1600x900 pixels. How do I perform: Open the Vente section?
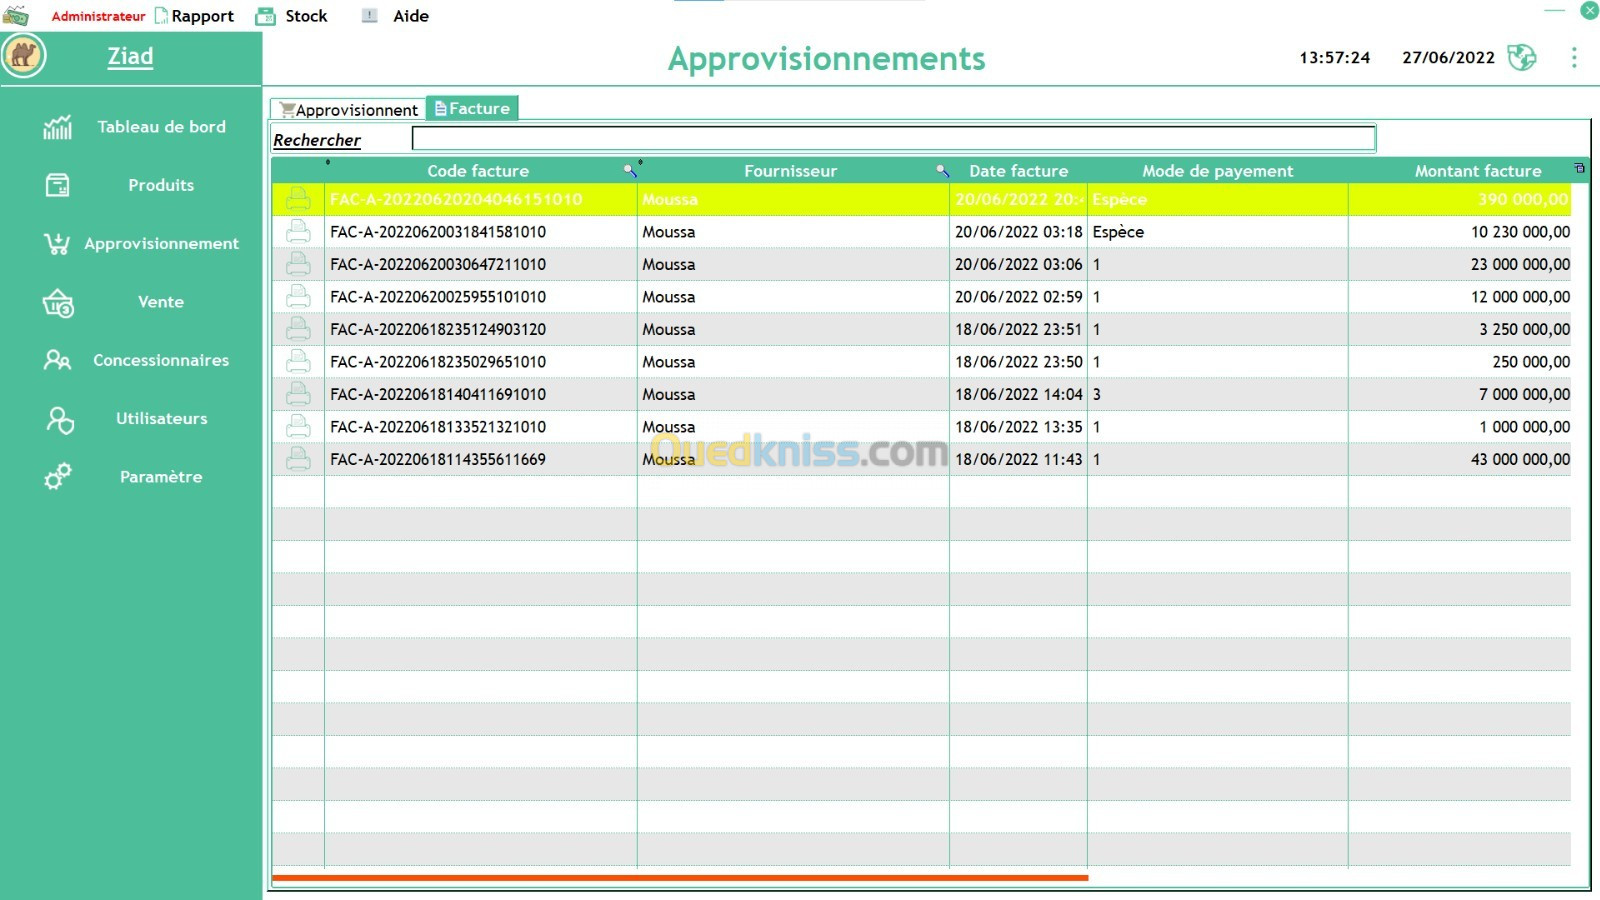[x=161, y=302]
